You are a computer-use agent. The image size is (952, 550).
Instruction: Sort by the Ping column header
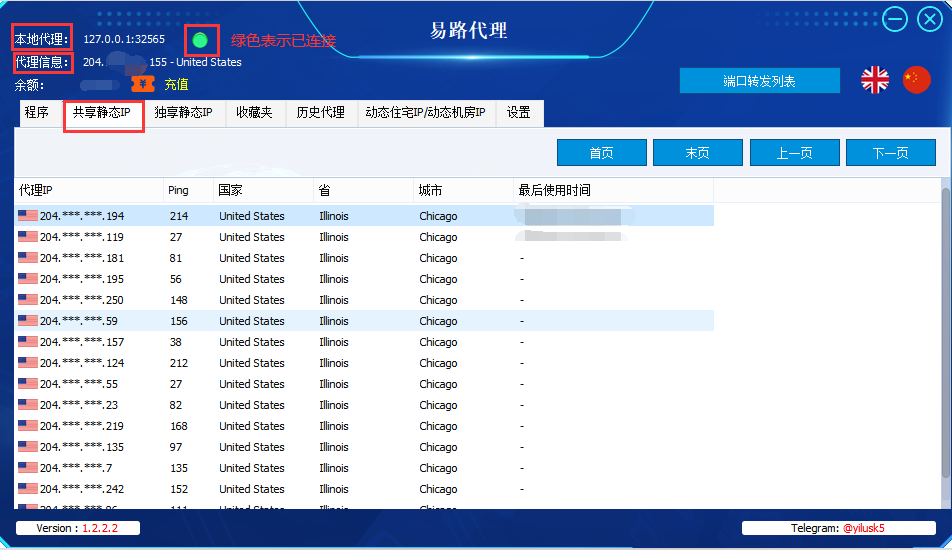pyautogui.click(x=189, y=190)
